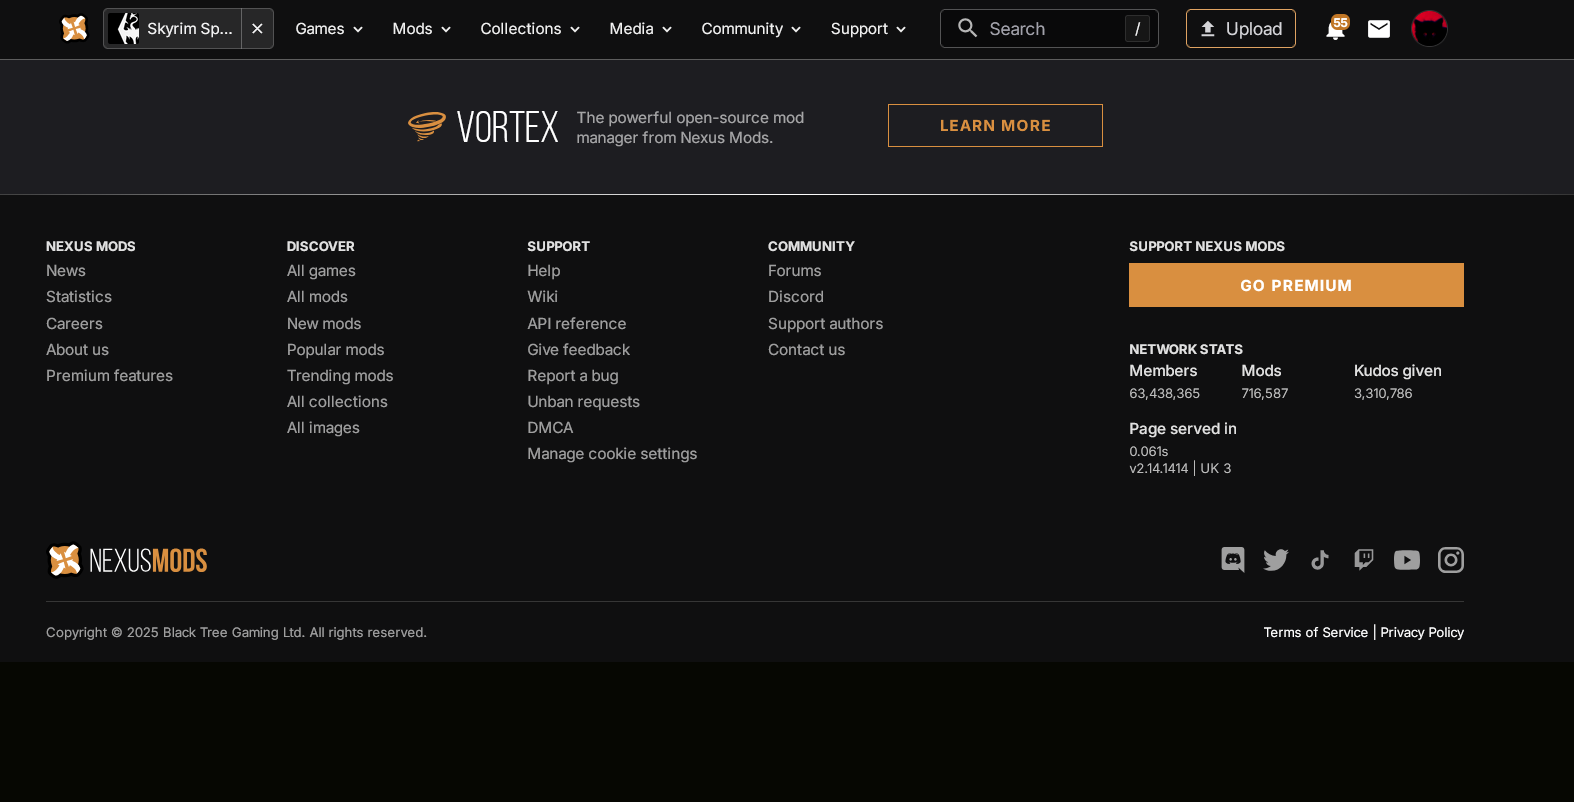View New mods link
This screenshot has height=802, width=1574.
click(324, 324)
